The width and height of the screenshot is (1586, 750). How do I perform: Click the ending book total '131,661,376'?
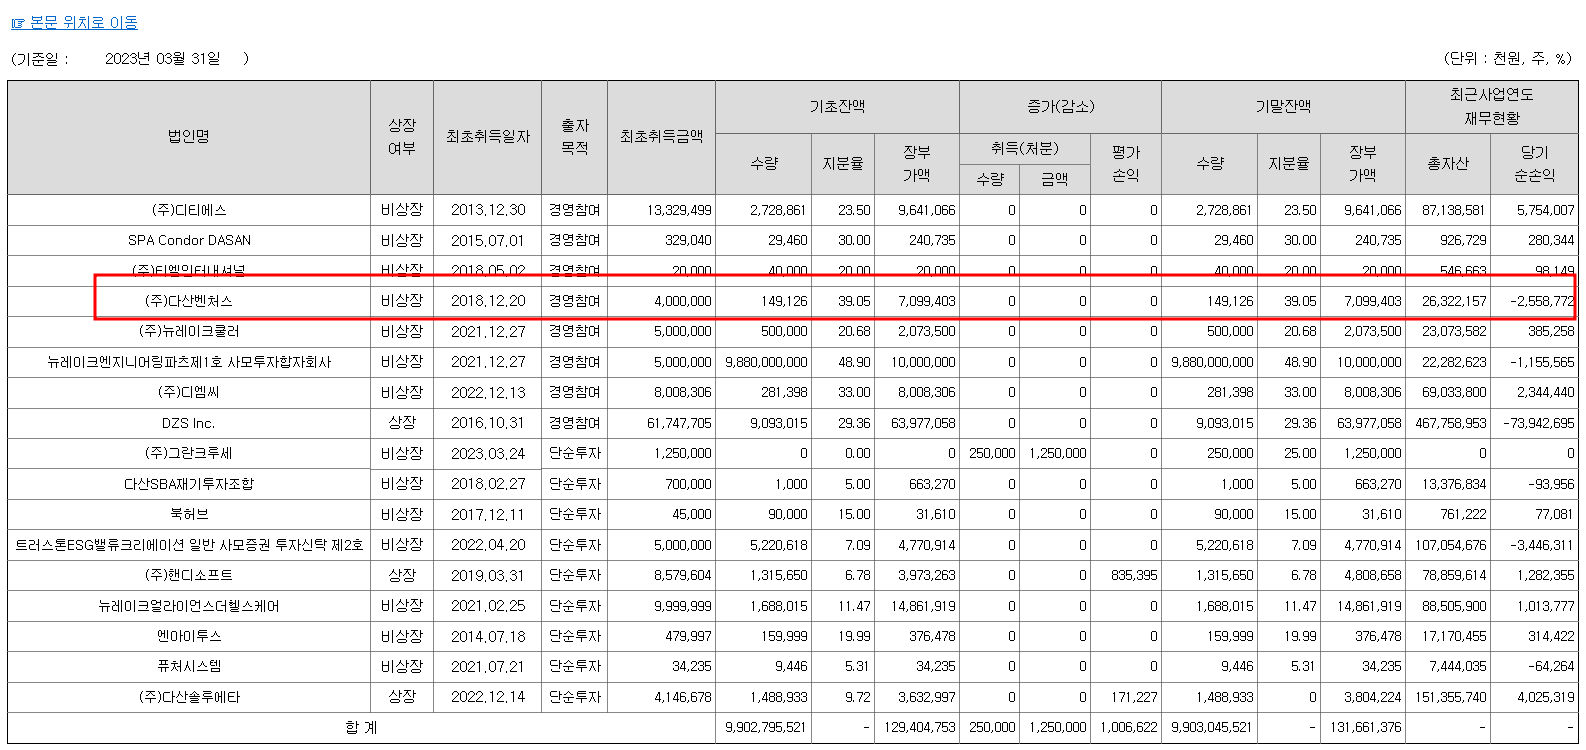tap(1365, 727)
